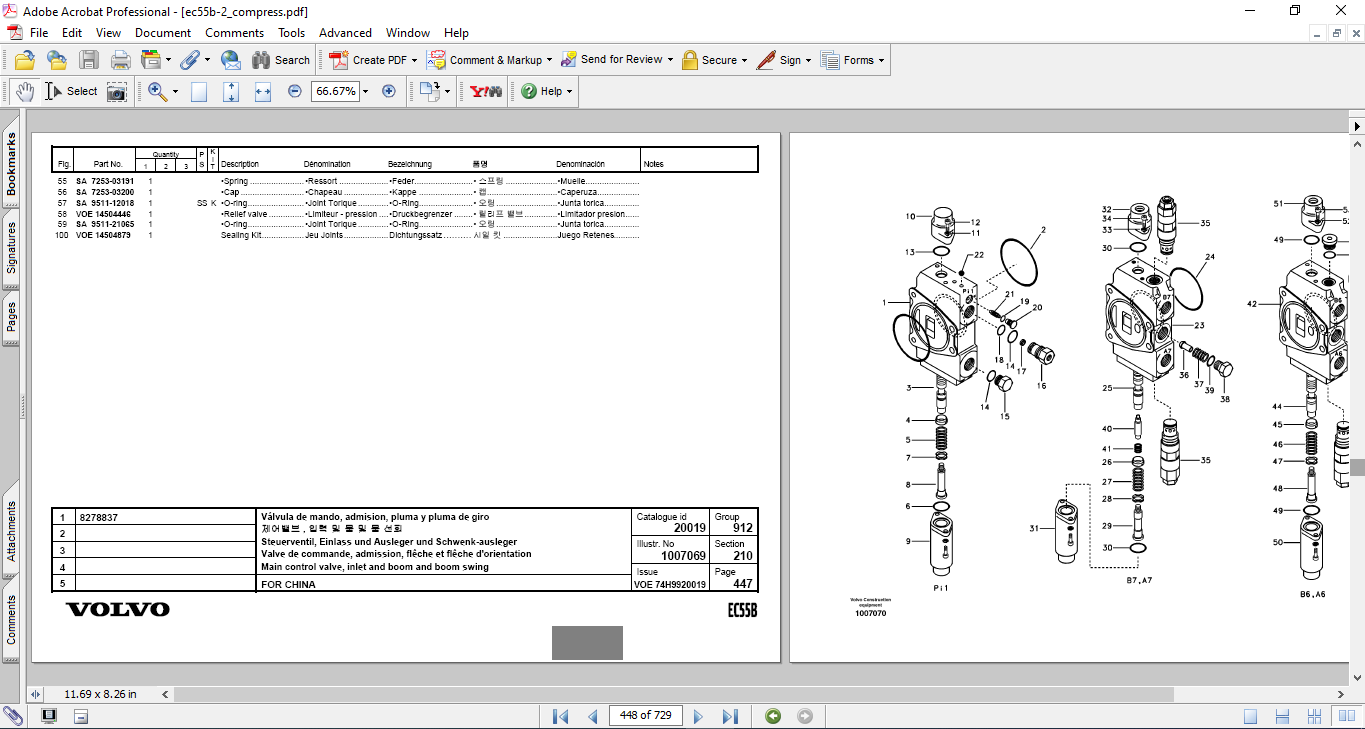This screenshot has height=729, width=1365.
Task: Activate the Snapshot camera tool
Action: 117,91
